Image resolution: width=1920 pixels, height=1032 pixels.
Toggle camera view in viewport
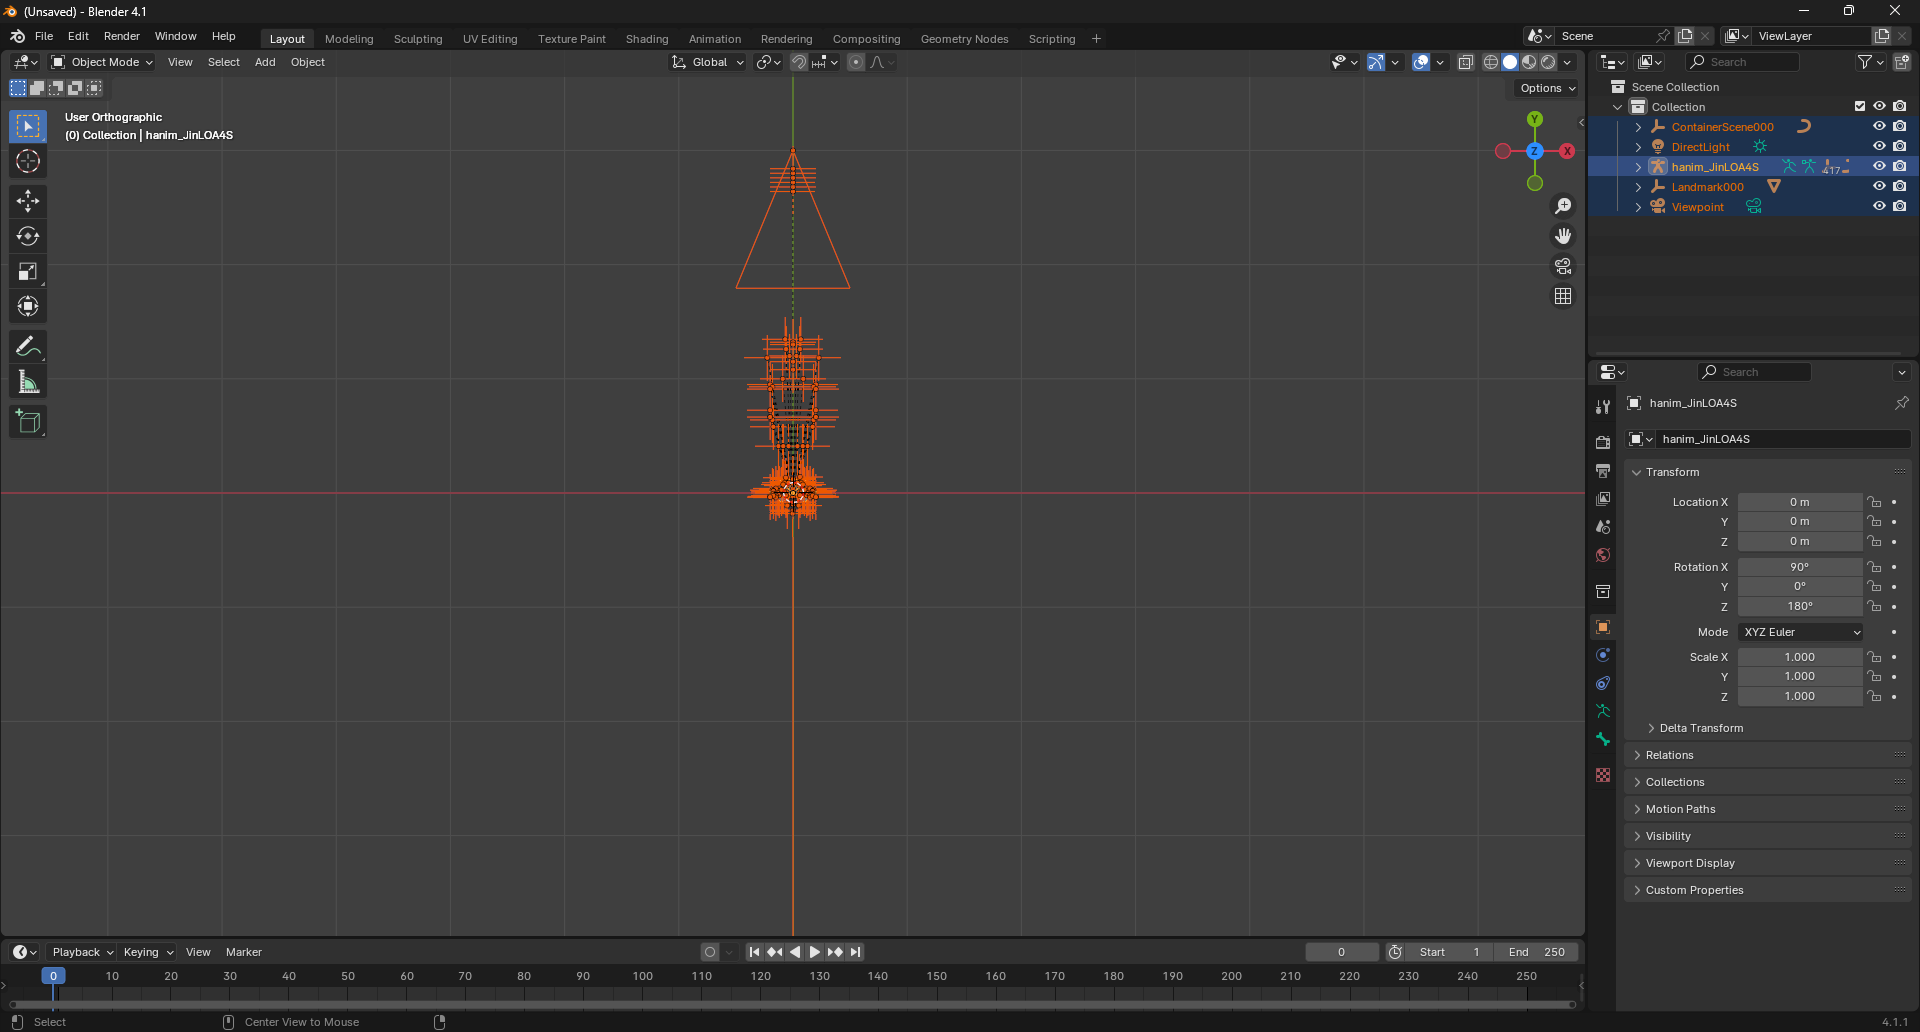pyautogui.click(x=1562, y=266)
